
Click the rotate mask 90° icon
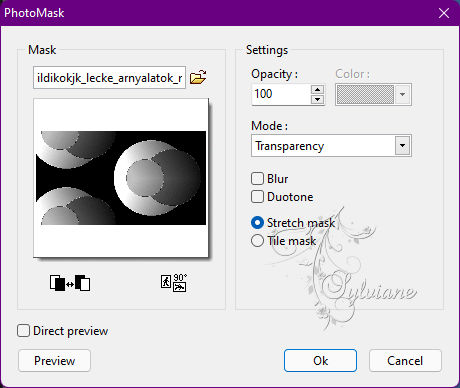[174, 283]
